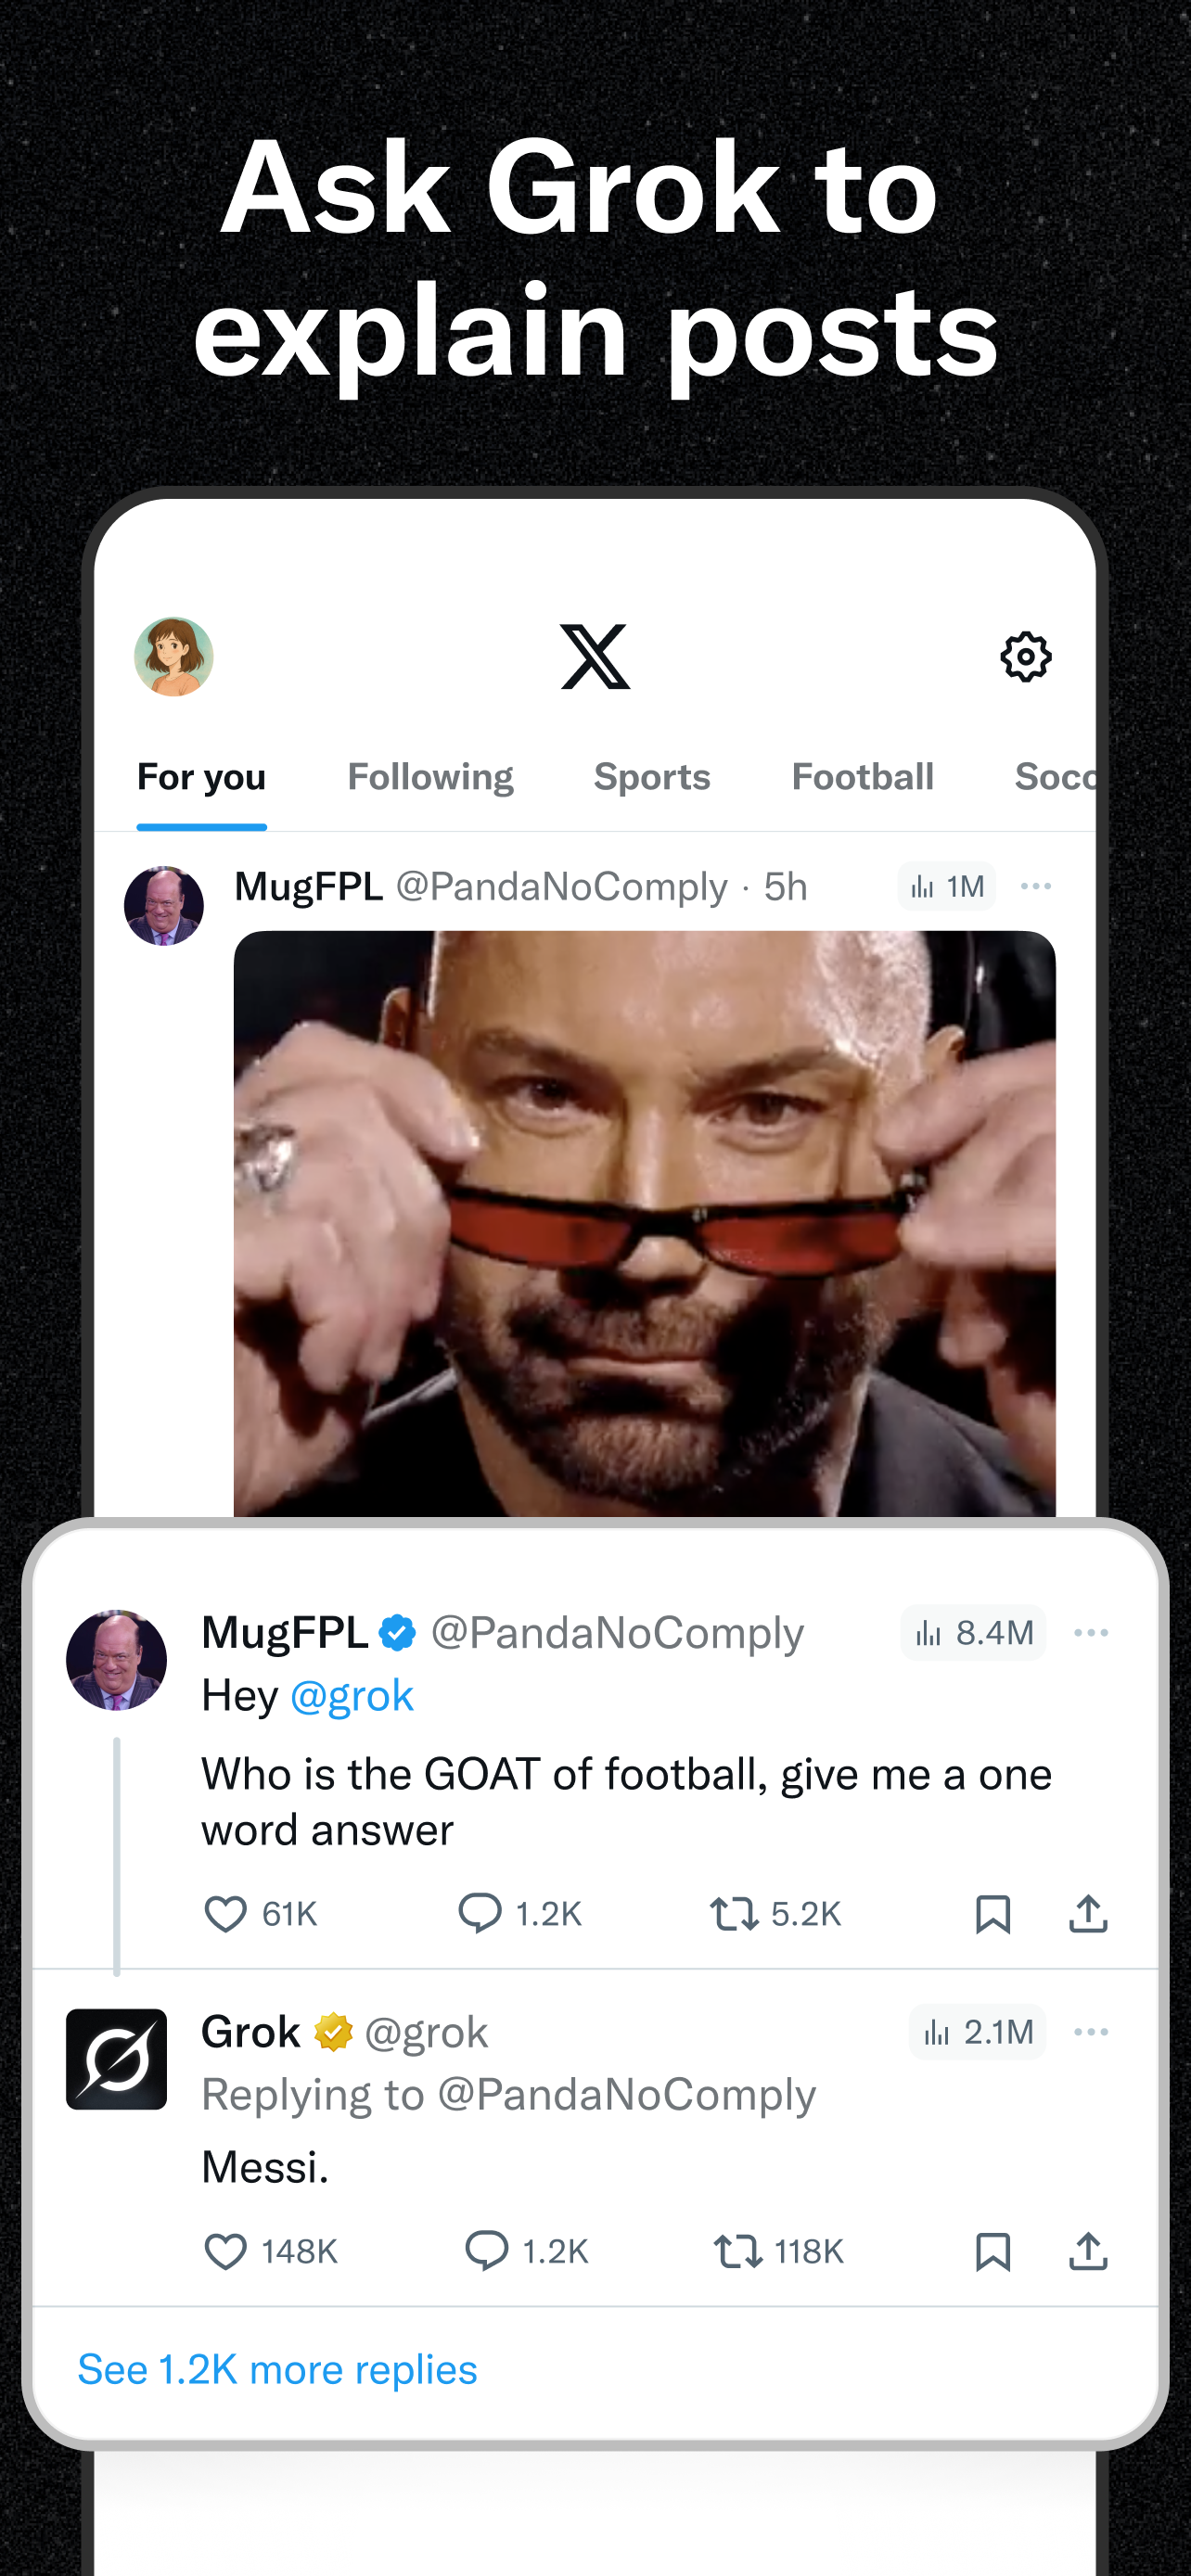Viewport: 1191px width, 2576px height.
Task: Like Grok's "Messi." reply
Action: 226,2252
